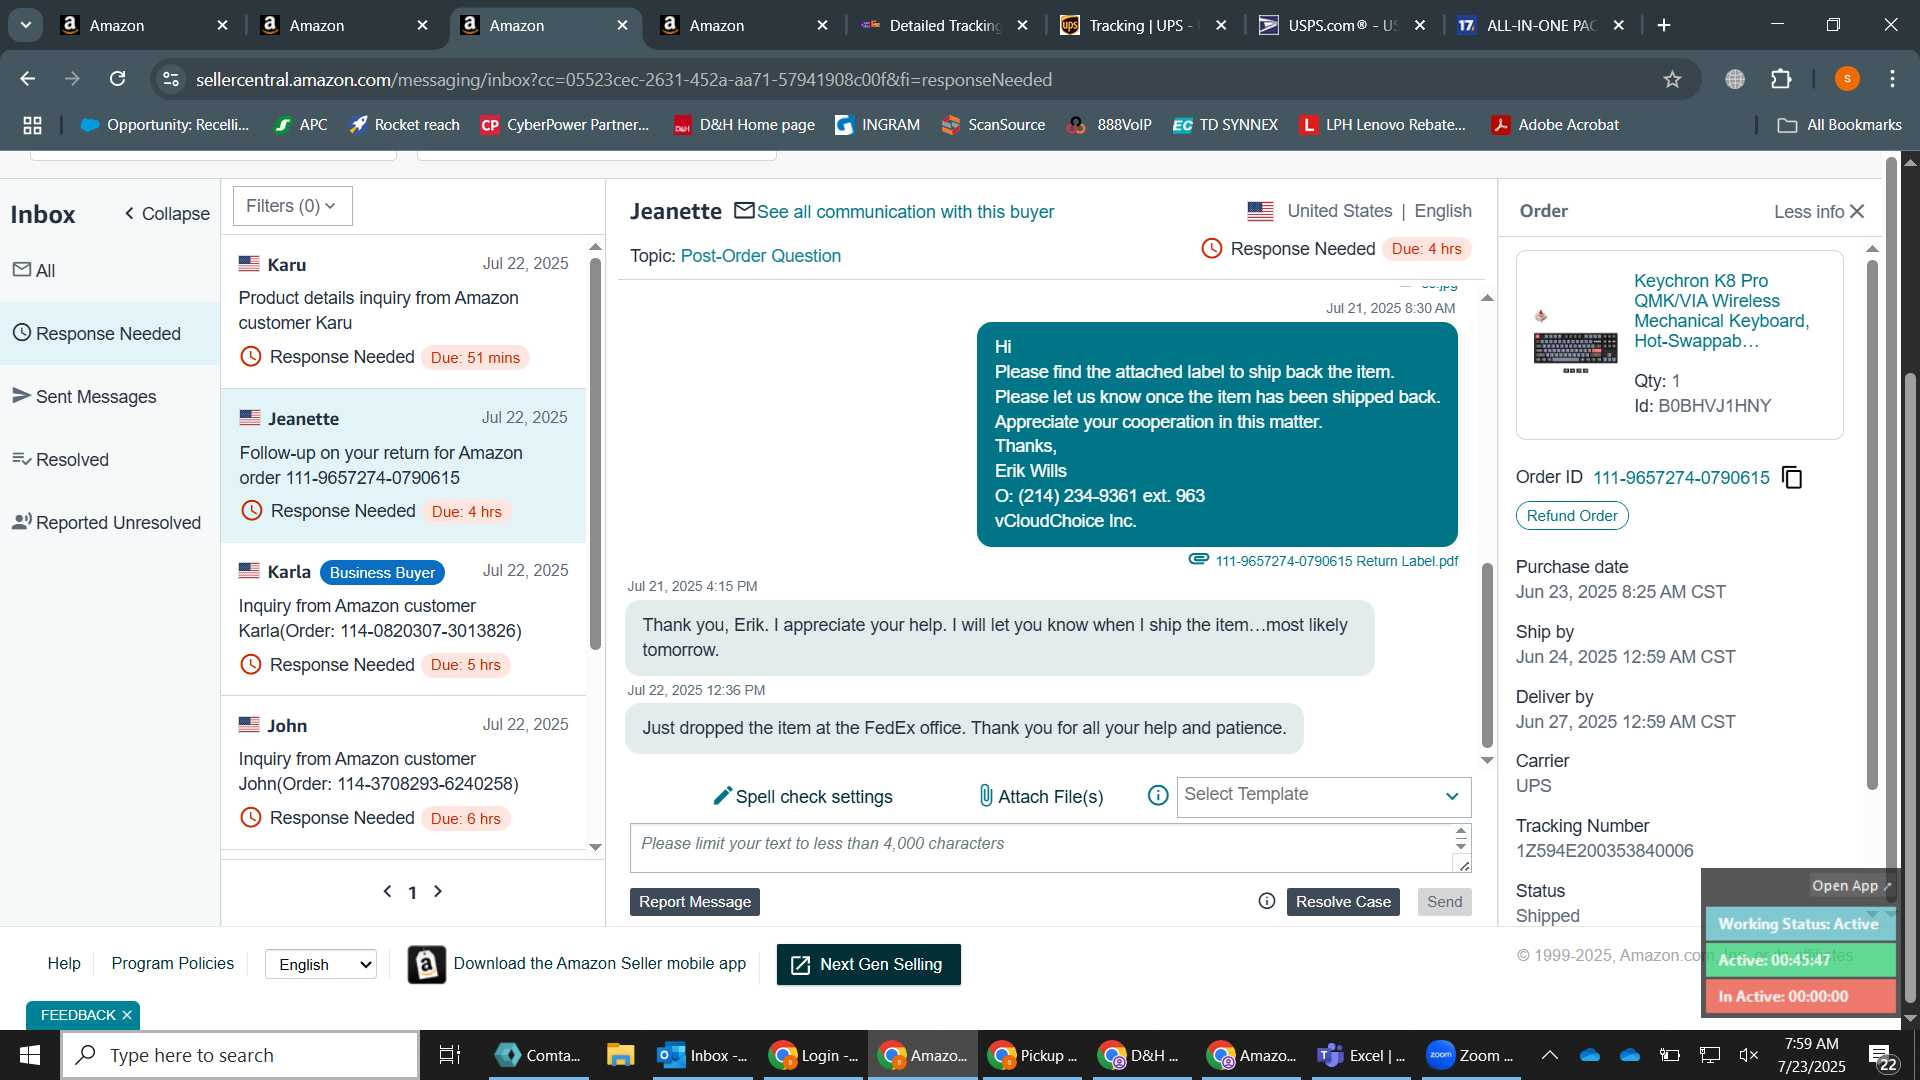Open the Select Template dropdown
1920x1080 pixels.
tap(1323, 796)
